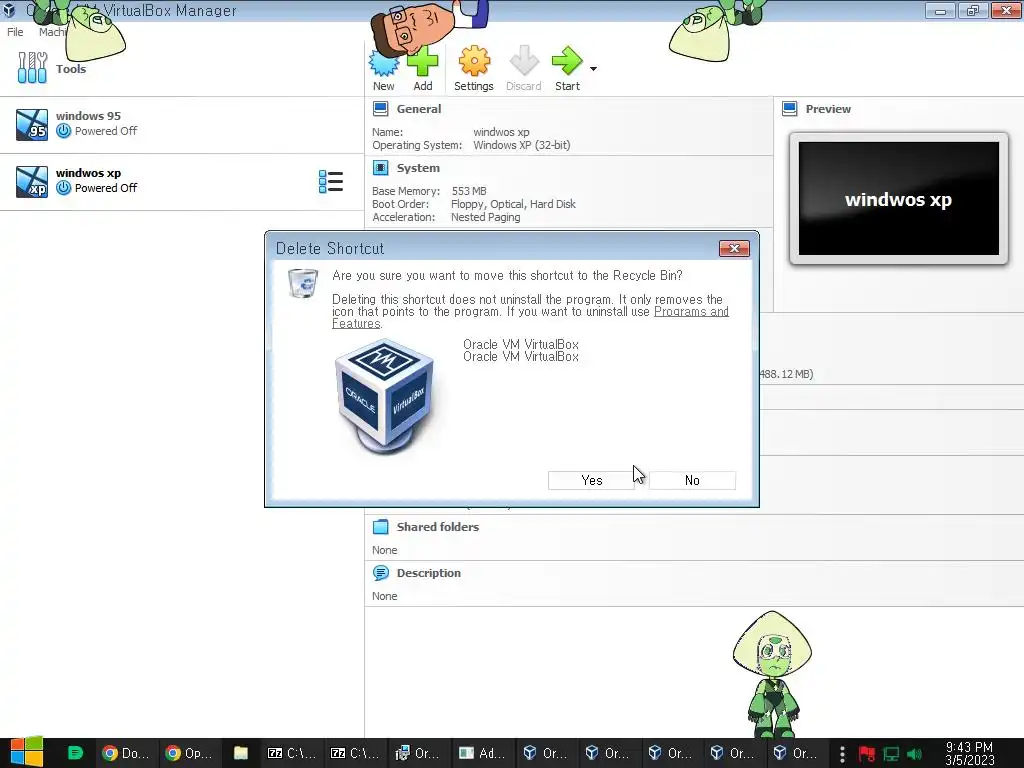This screenshot has width=1024, height=768.
Task: Open the File menu
Action: point(15,32)
